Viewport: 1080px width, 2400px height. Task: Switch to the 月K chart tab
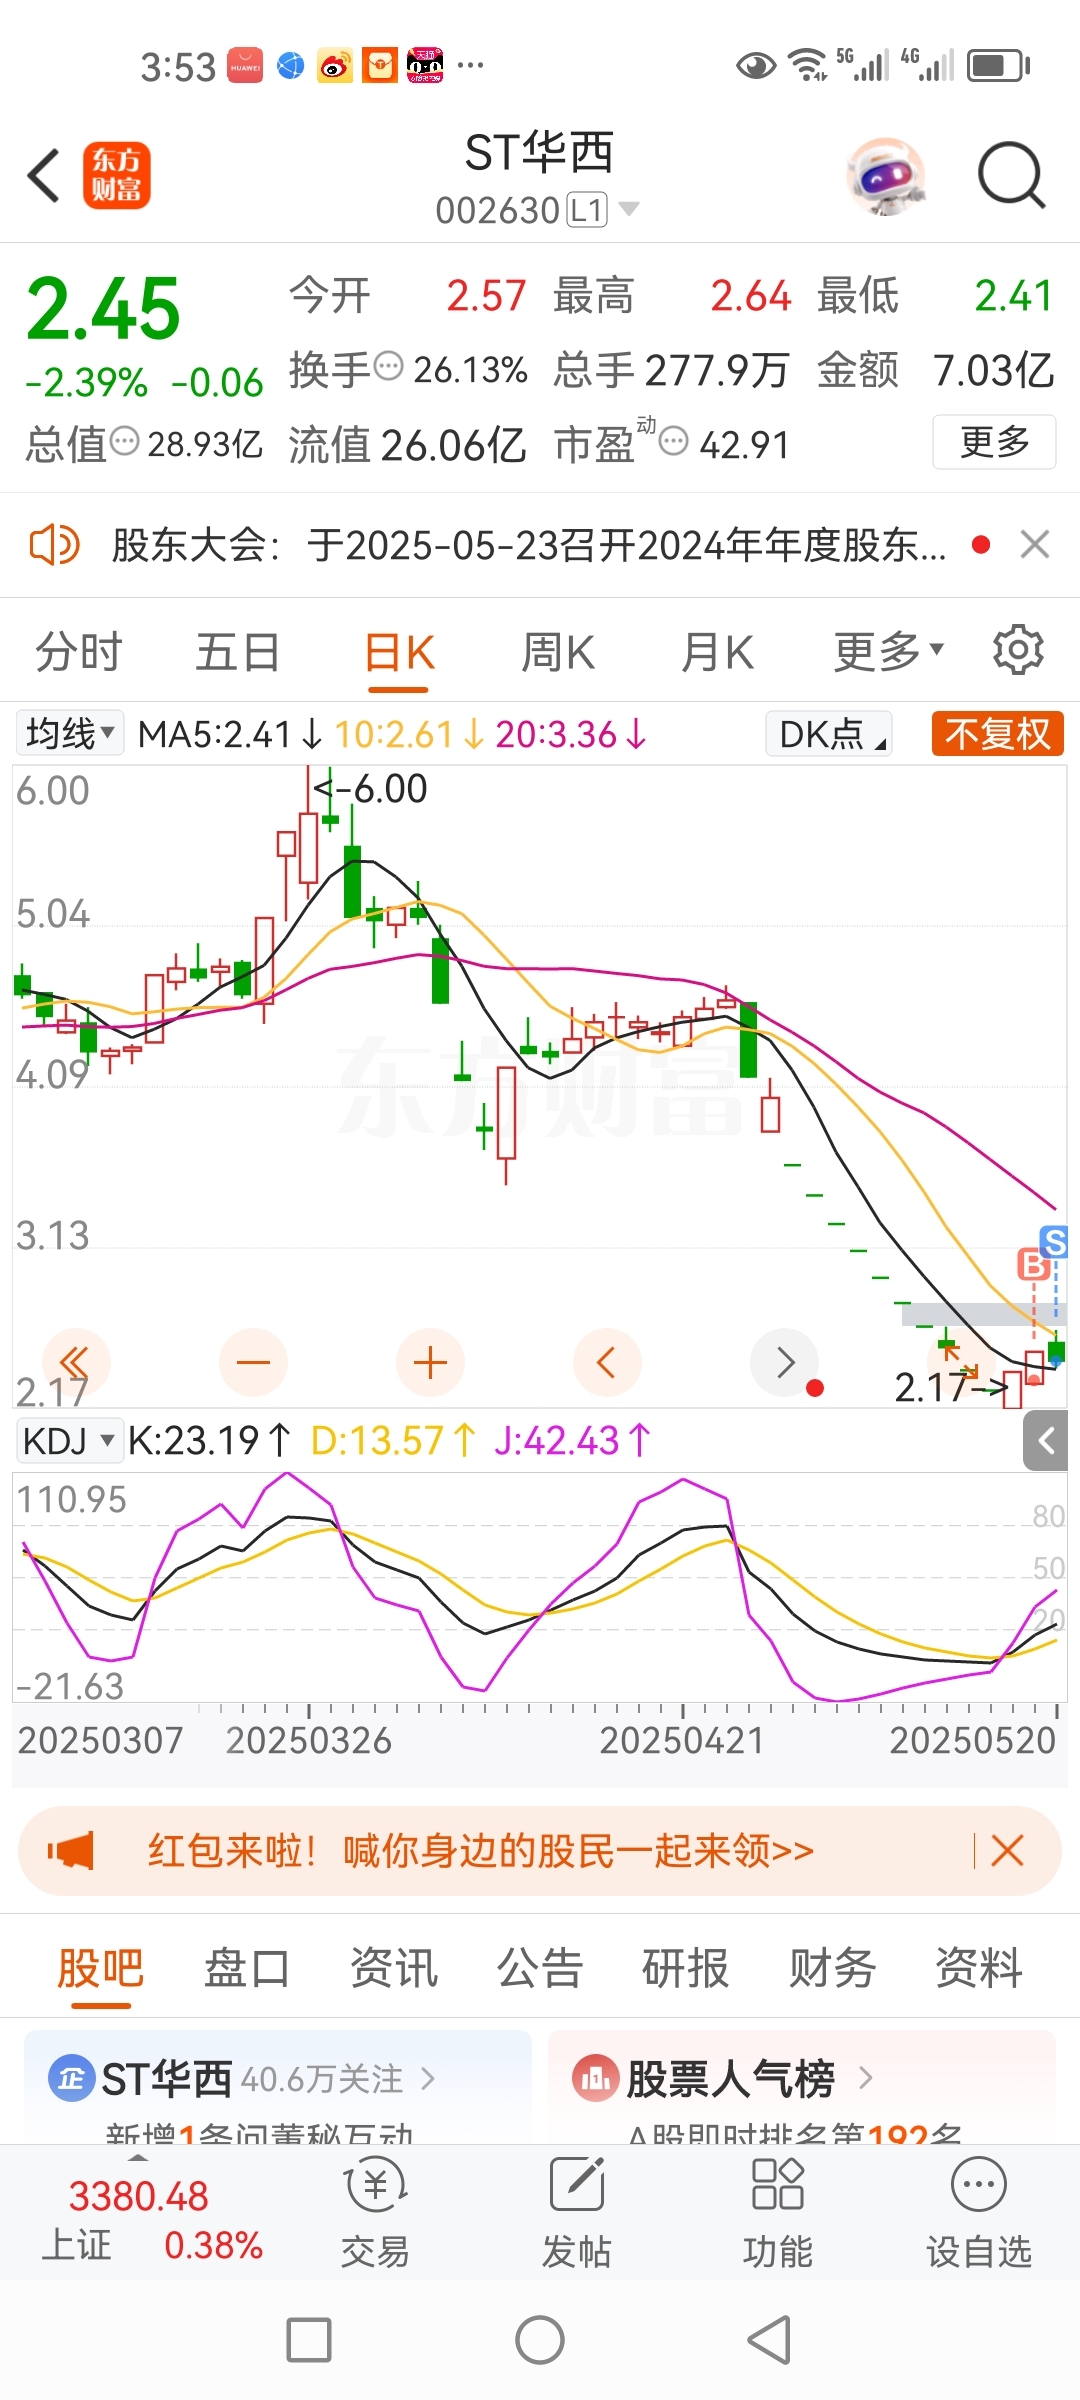[717, 653]
